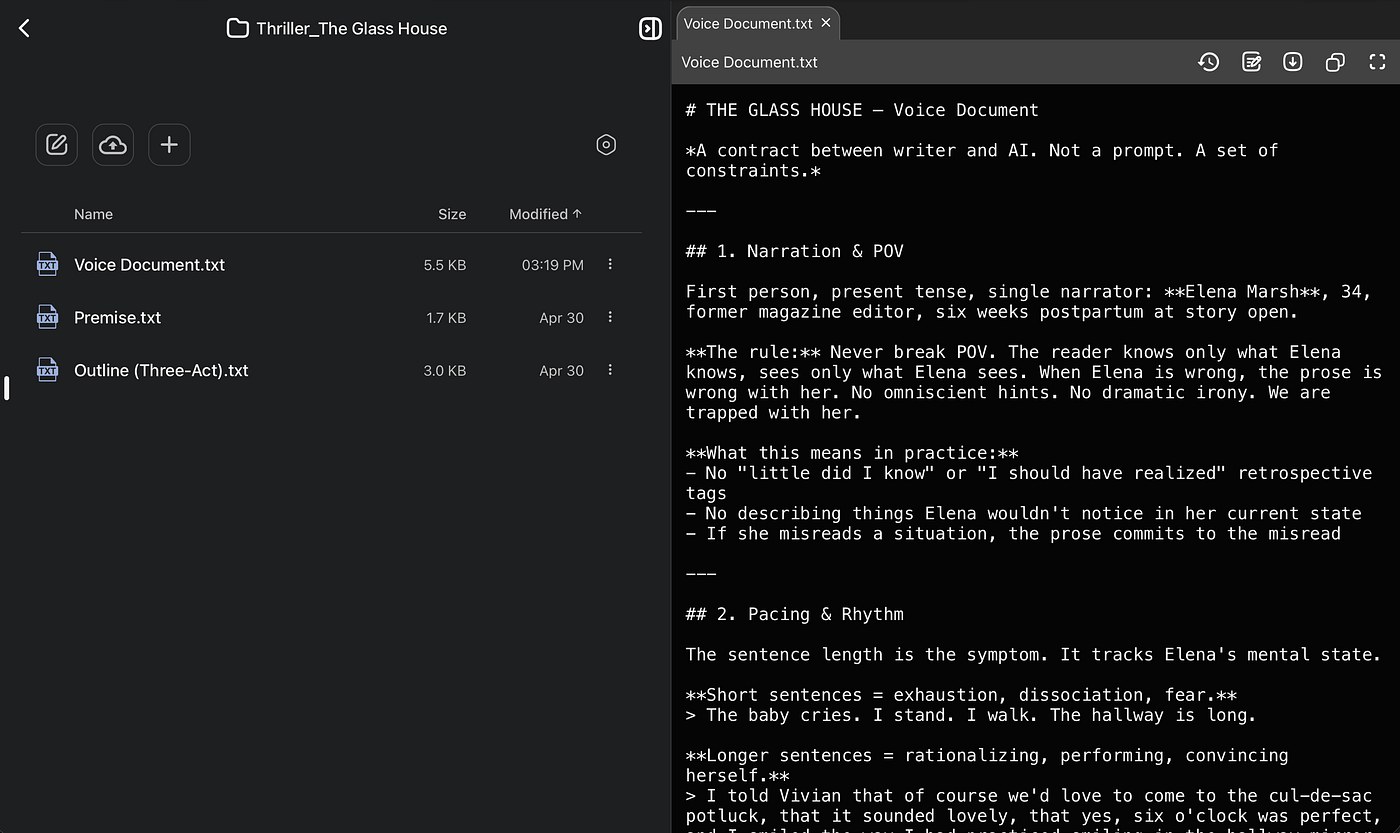
Task: View version history of the document
Action: 1208,62
